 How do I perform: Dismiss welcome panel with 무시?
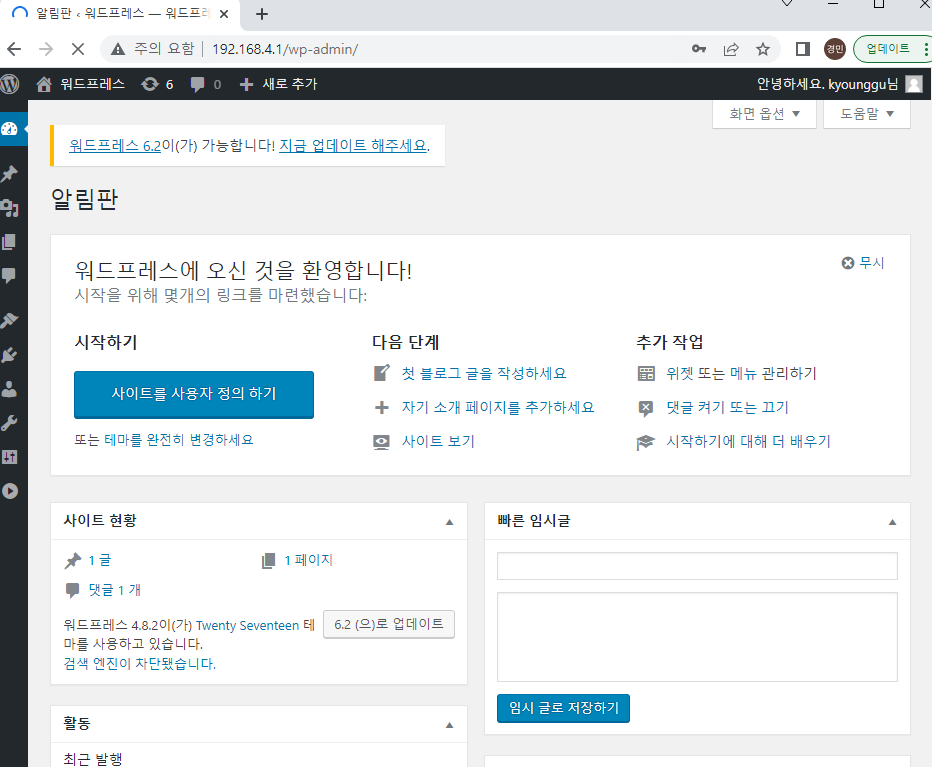pyautogui.click(x=863, y=263)
